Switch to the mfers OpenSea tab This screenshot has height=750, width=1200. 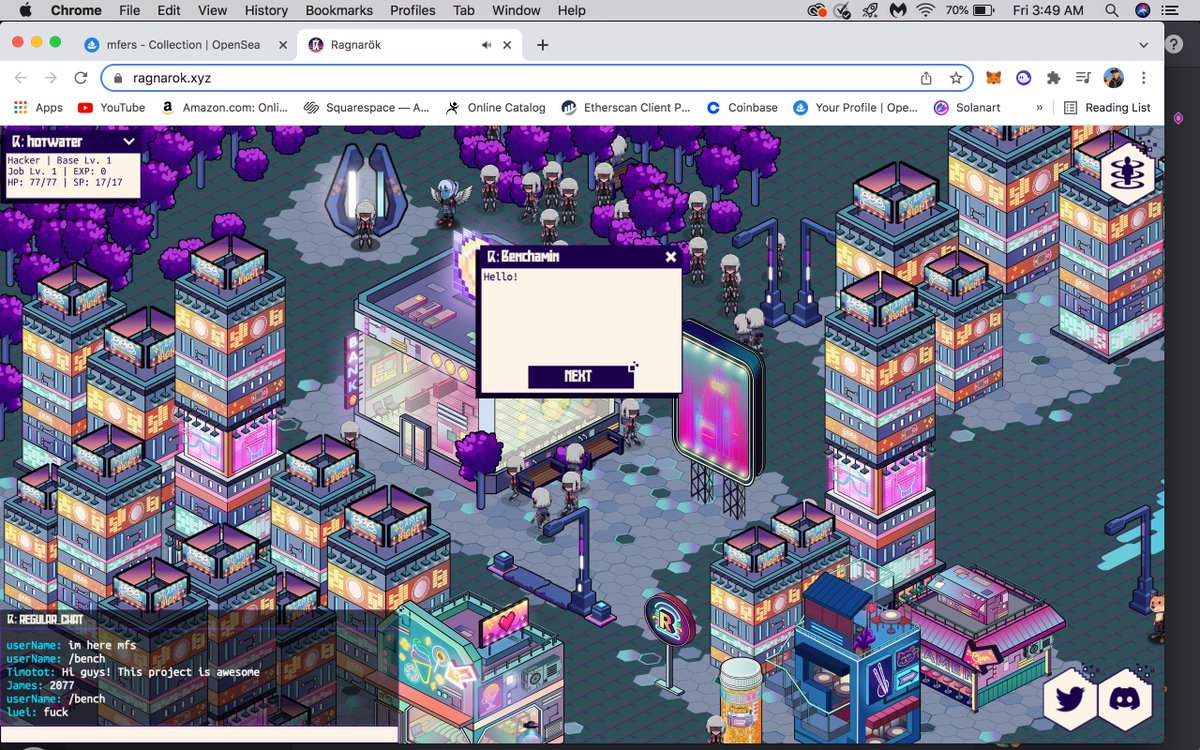186,45
